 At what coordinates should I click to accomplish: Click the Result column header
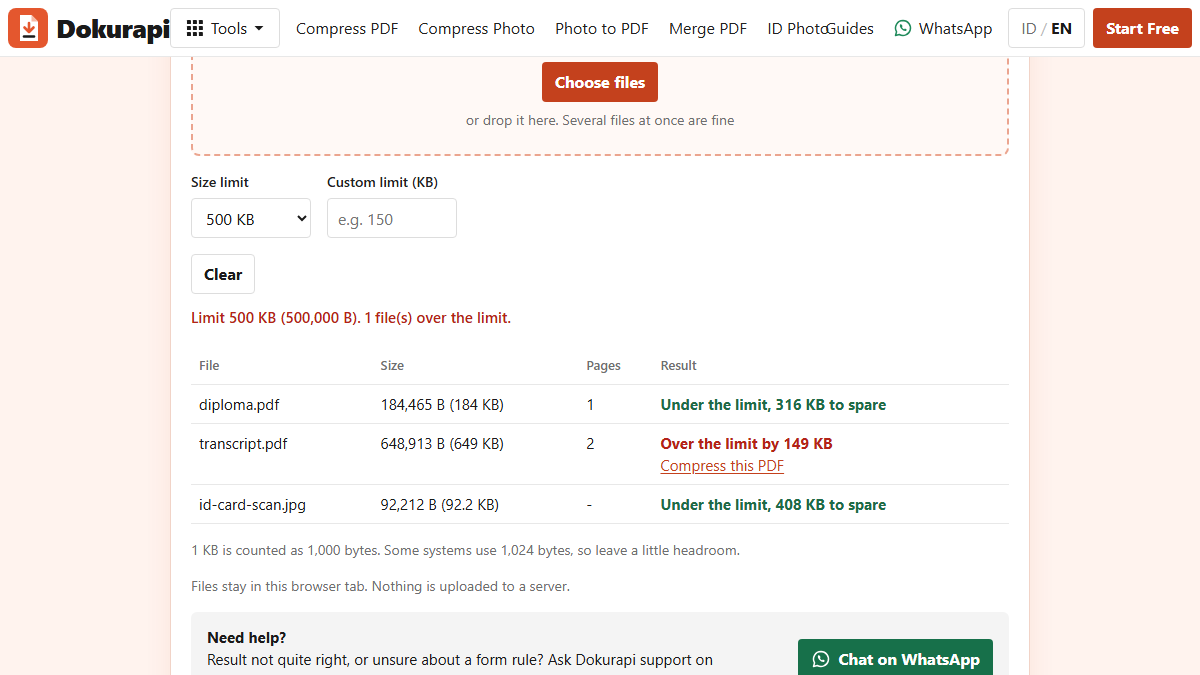point(678,365)
